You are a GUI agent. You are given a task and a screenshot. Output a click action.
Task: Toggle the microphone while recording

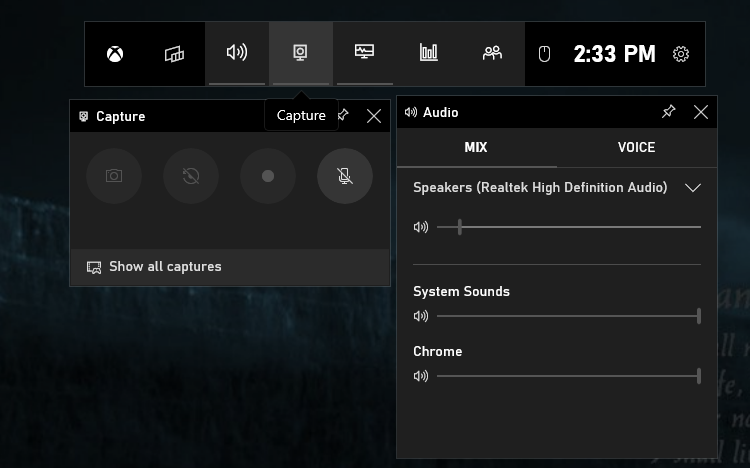pos(345,176)
